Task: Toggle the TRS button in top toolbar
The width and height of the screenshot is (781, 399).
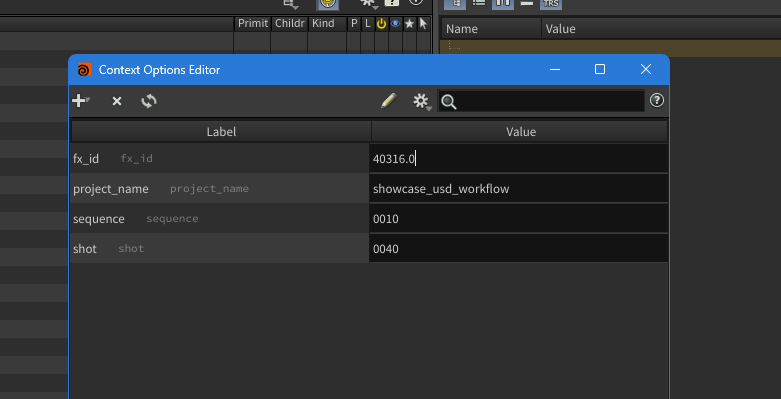Action: coord(551,3)
